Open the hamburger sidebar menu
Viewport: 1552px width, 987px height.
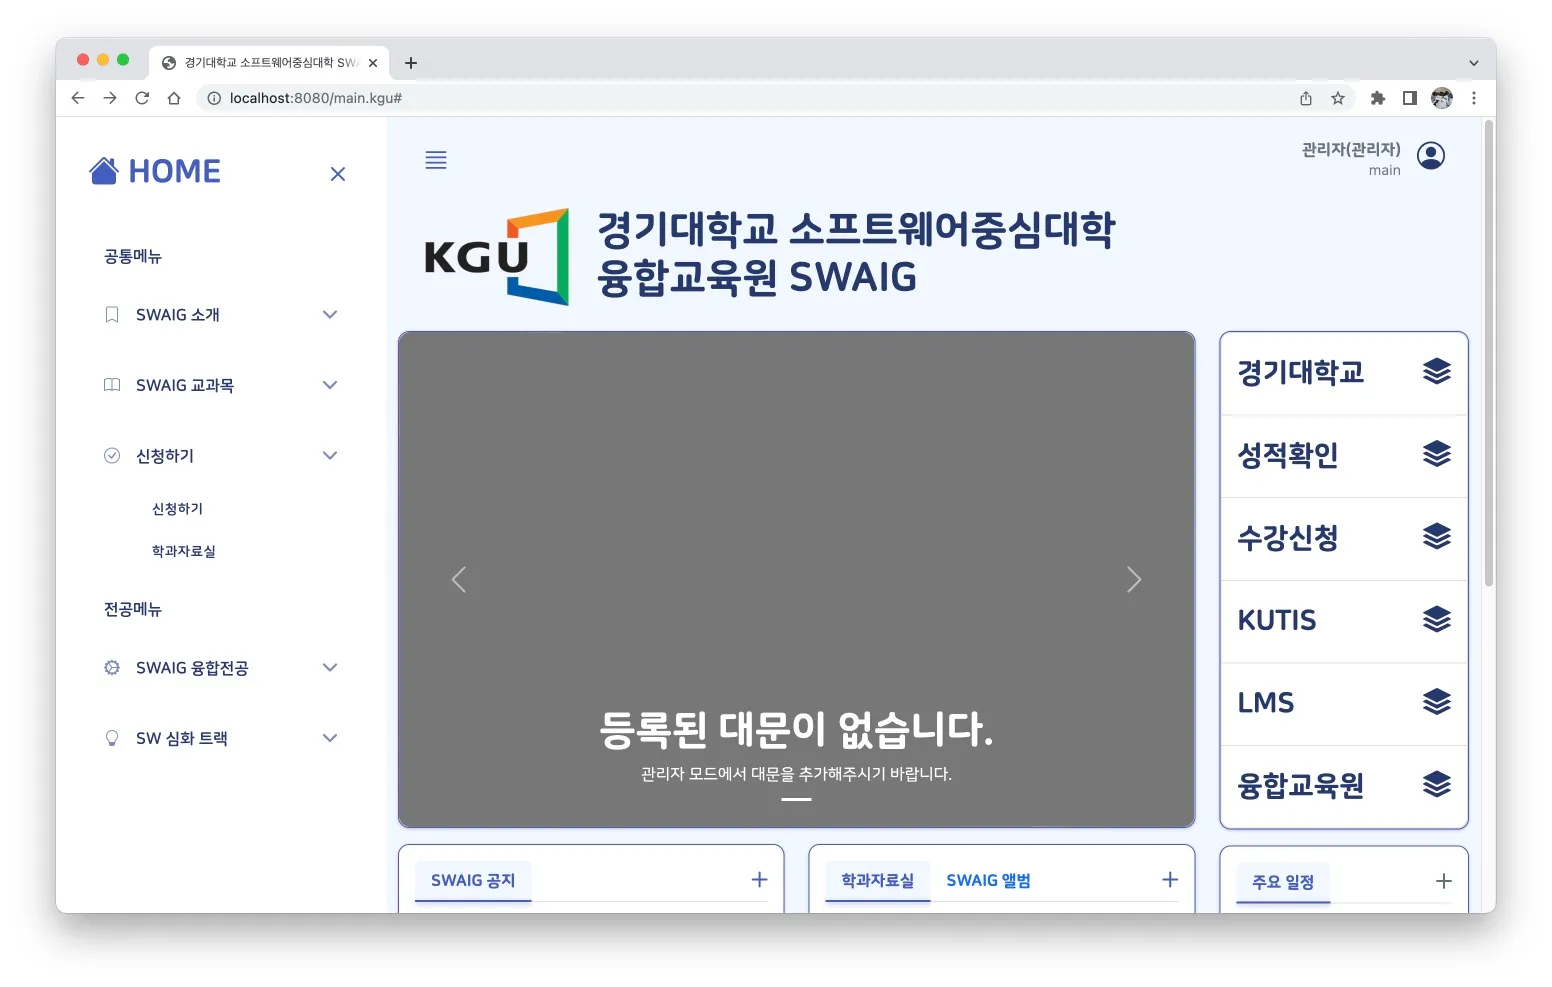click(435, 159)
